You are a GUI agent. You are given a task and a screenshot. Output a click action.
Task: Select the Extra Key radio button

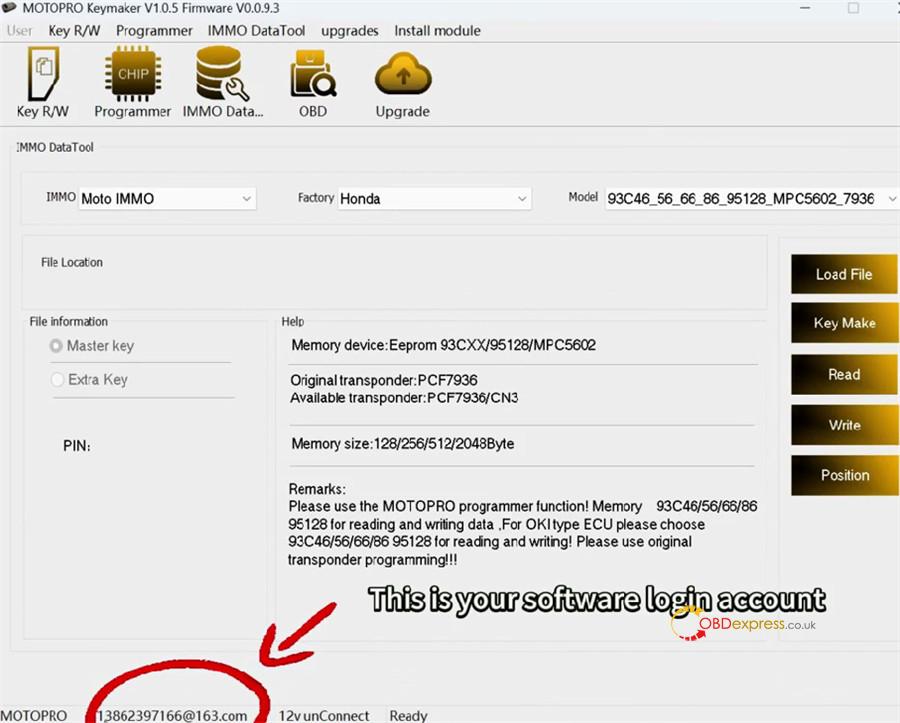[x=57, y=379]
